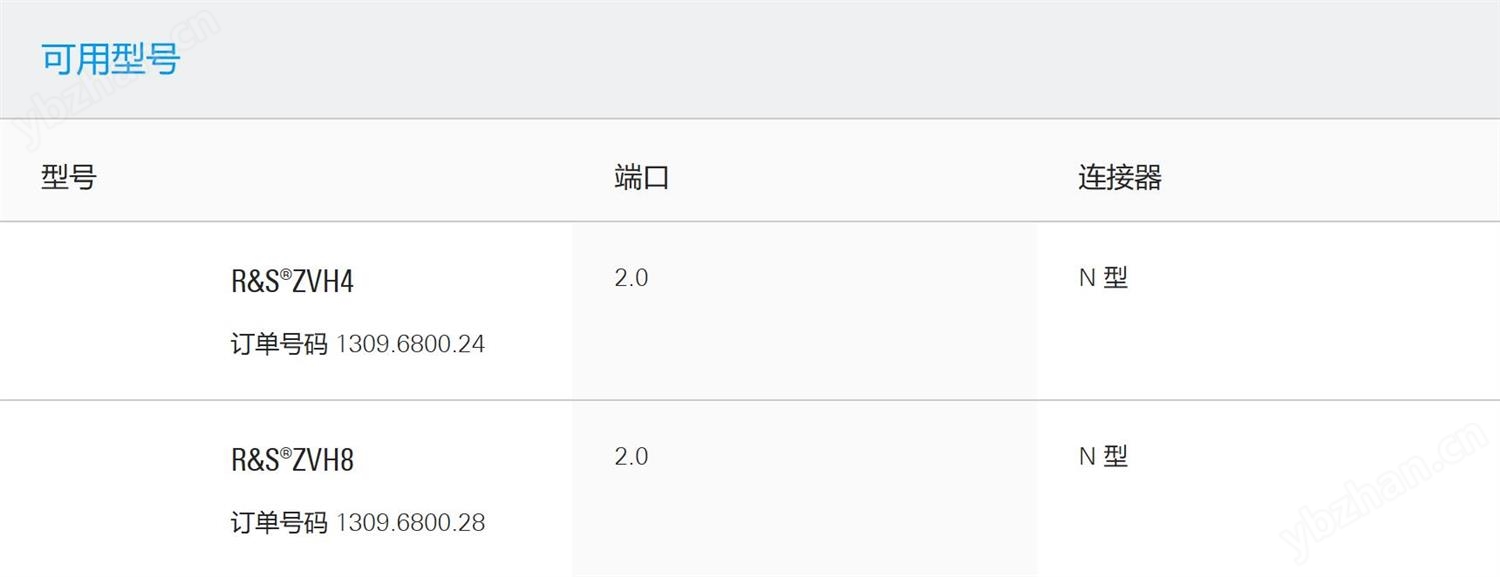Image resolution: width=1500 pixels, height=577 pixels.
Task: Click the ® symbol in R&S ZVH8
Action: pos(286,453)
